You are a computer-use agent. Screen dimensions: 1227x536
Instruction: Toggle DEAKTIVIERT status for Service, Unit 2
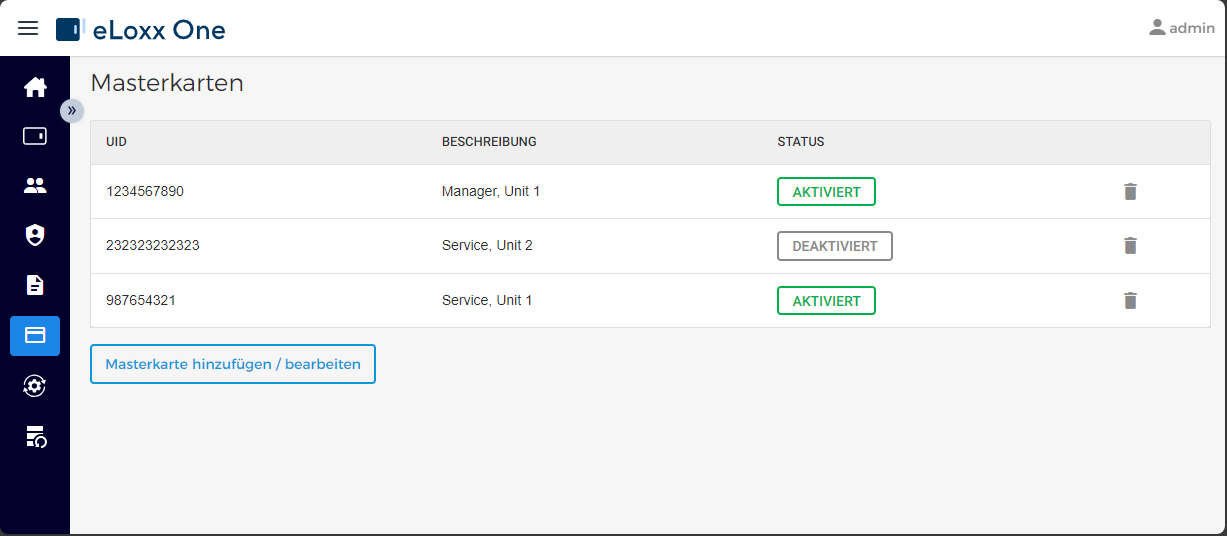[x=835, y=246]
